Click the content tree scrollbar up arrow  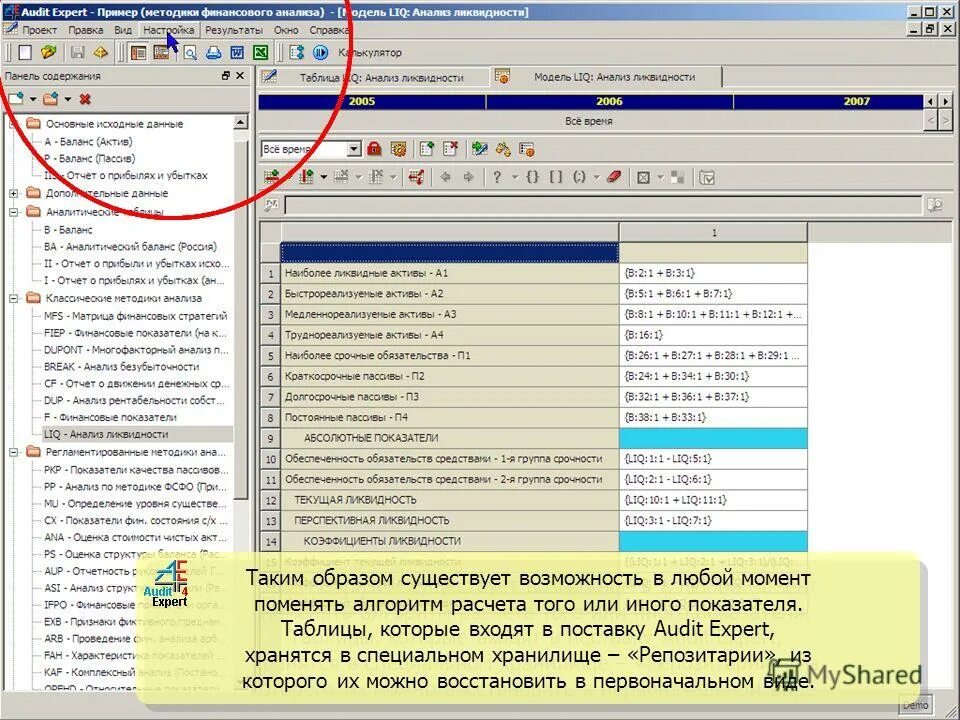click(x=240, y=122)
